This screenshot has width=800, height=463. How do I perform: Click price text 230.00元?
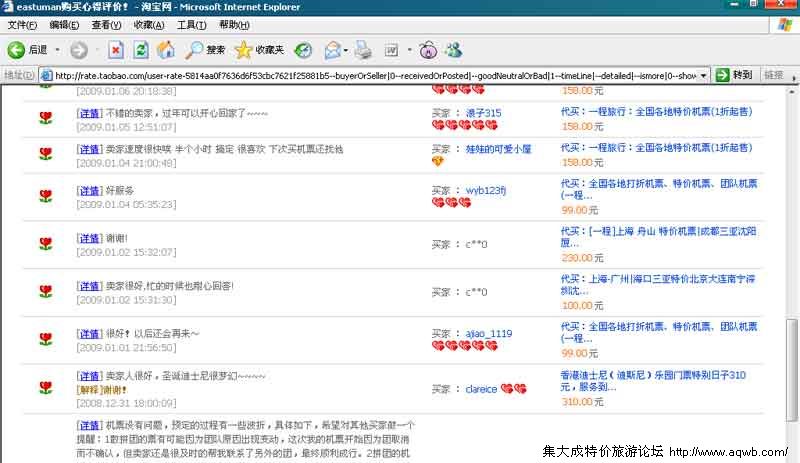(582, 258)
